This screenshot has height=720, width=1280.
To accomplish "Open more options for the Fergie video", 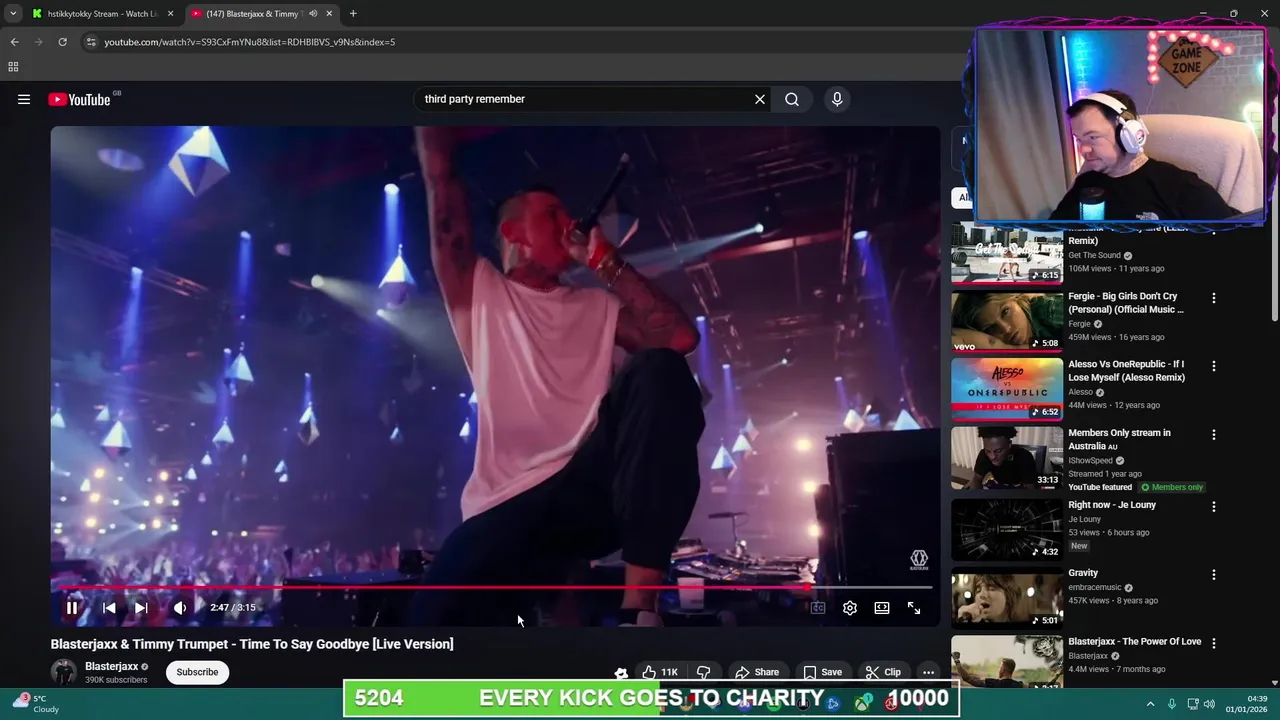I will 1214,298.
